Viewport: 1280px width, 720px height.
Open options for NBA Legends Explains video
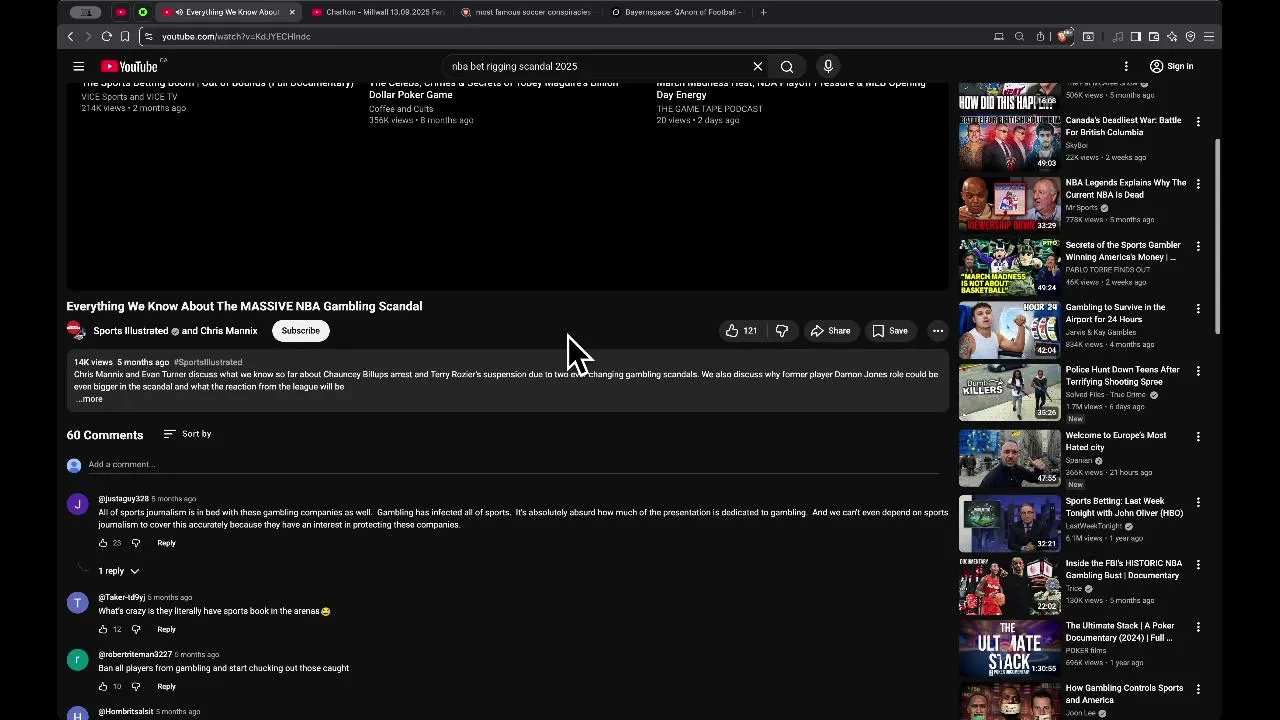pos(1198,184)
